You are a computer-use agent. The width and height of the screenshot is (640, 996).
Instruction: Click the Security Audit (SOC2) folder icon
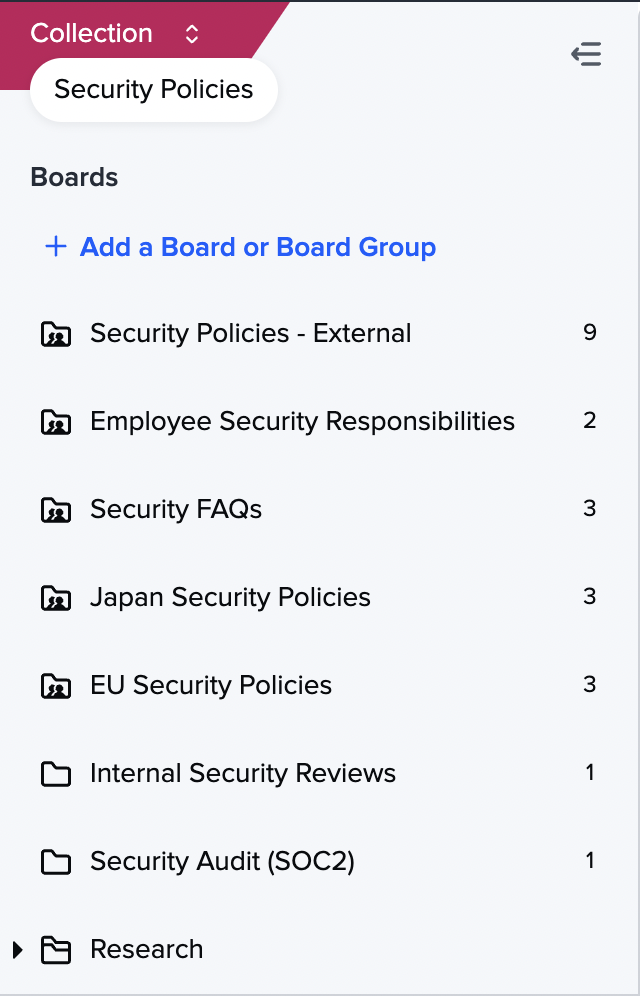coord(56,862)
